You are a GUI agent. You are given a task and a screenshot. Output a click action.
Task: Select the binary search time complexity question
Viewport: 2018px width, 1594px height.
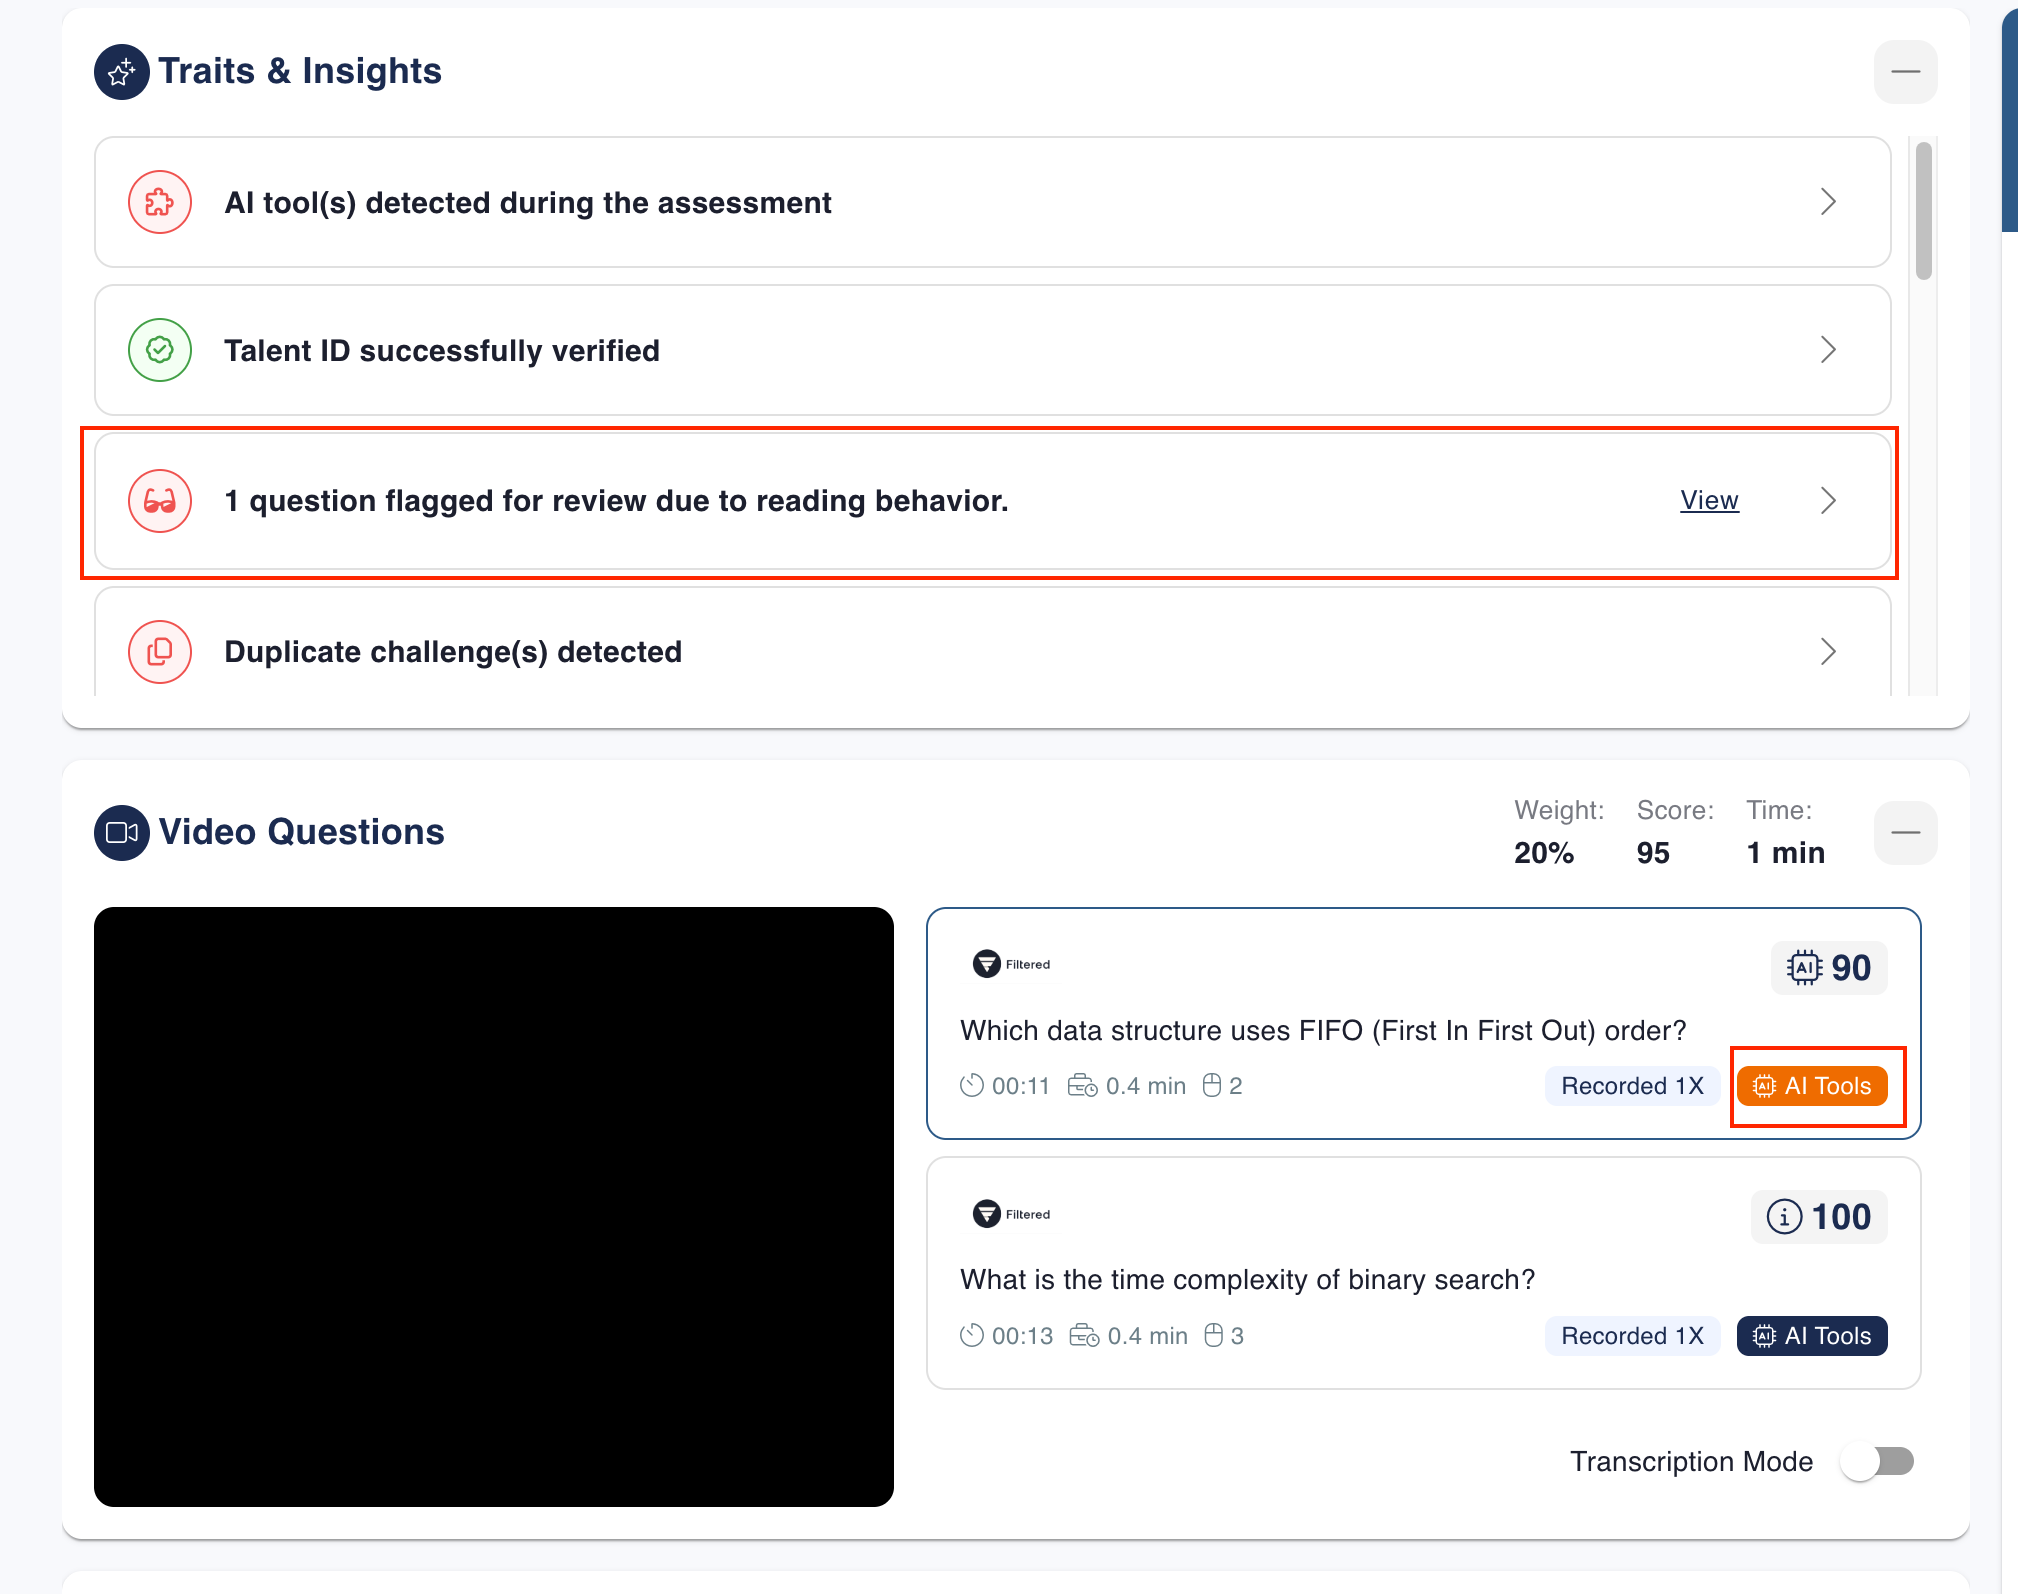click(1246, 1280)
